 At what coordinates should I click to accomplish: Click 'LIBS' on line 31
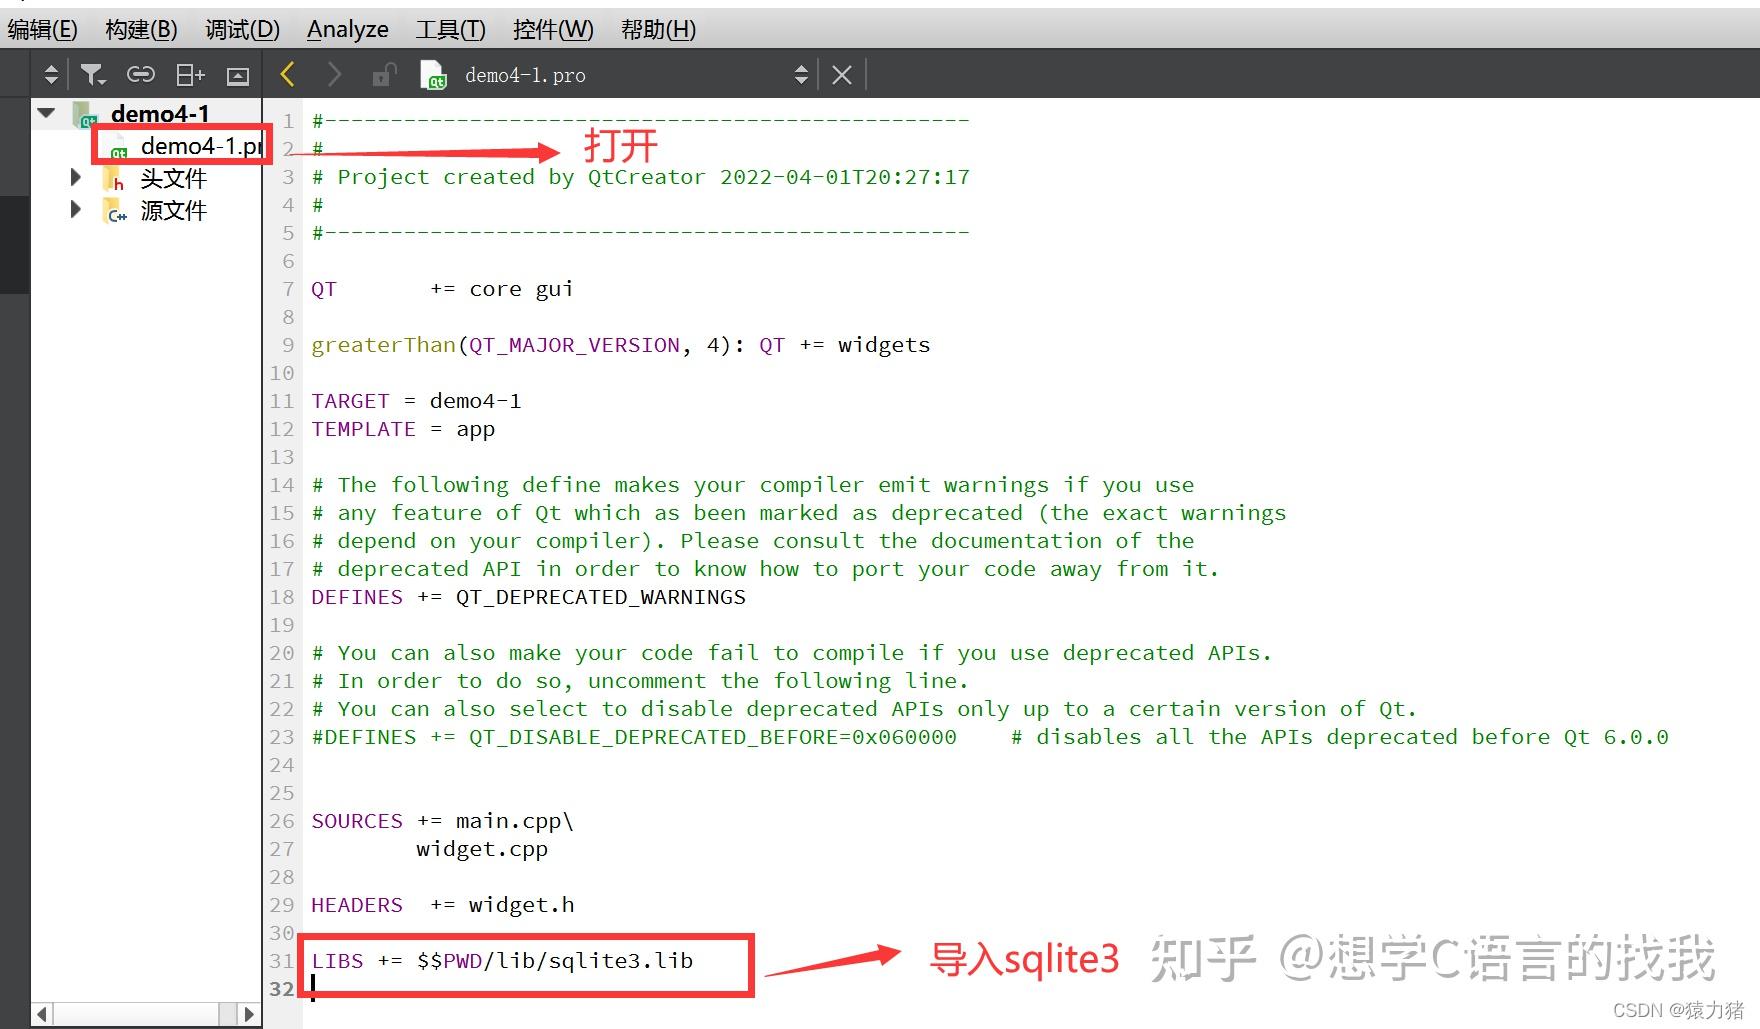coord(337,961)
